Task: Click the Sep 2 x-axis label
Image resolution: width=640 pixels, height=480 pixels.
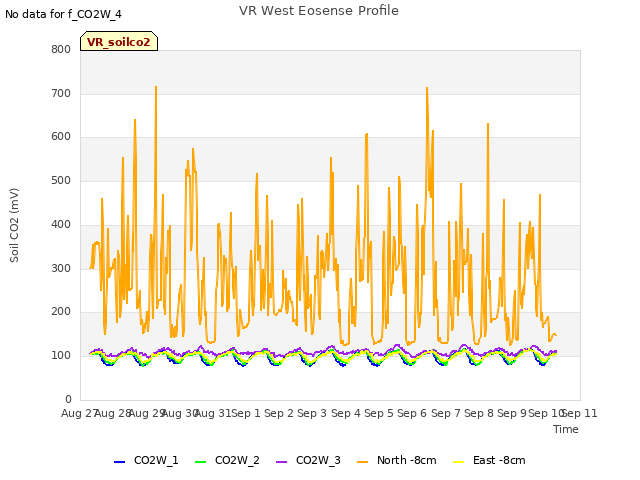Action: pyautogui.click(x=279, y=413)
